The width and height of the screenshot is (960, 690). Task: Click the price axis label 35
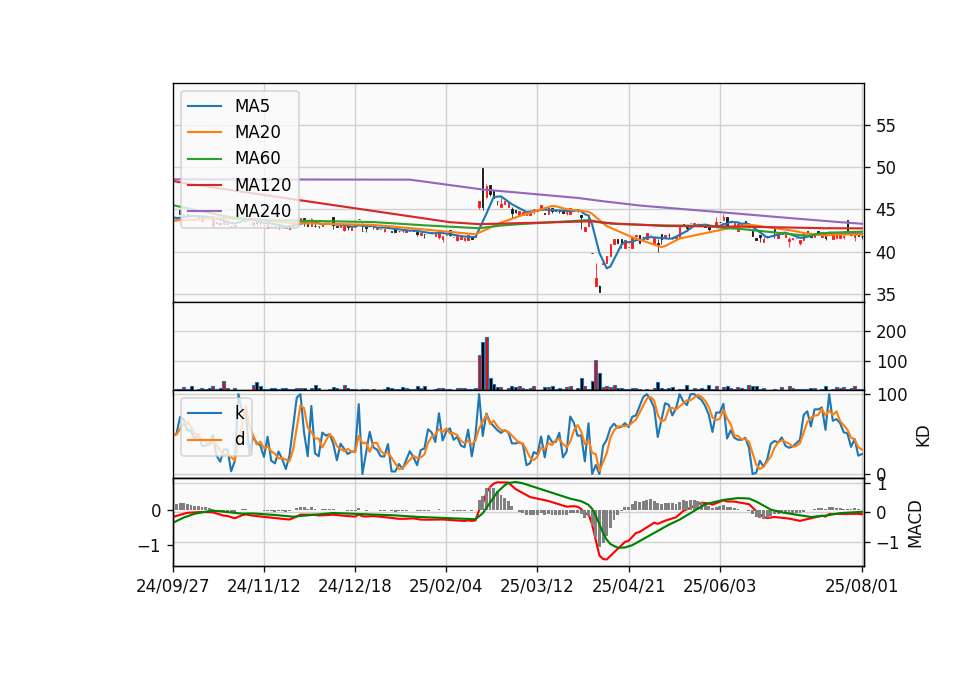click(x=885, y=295)
